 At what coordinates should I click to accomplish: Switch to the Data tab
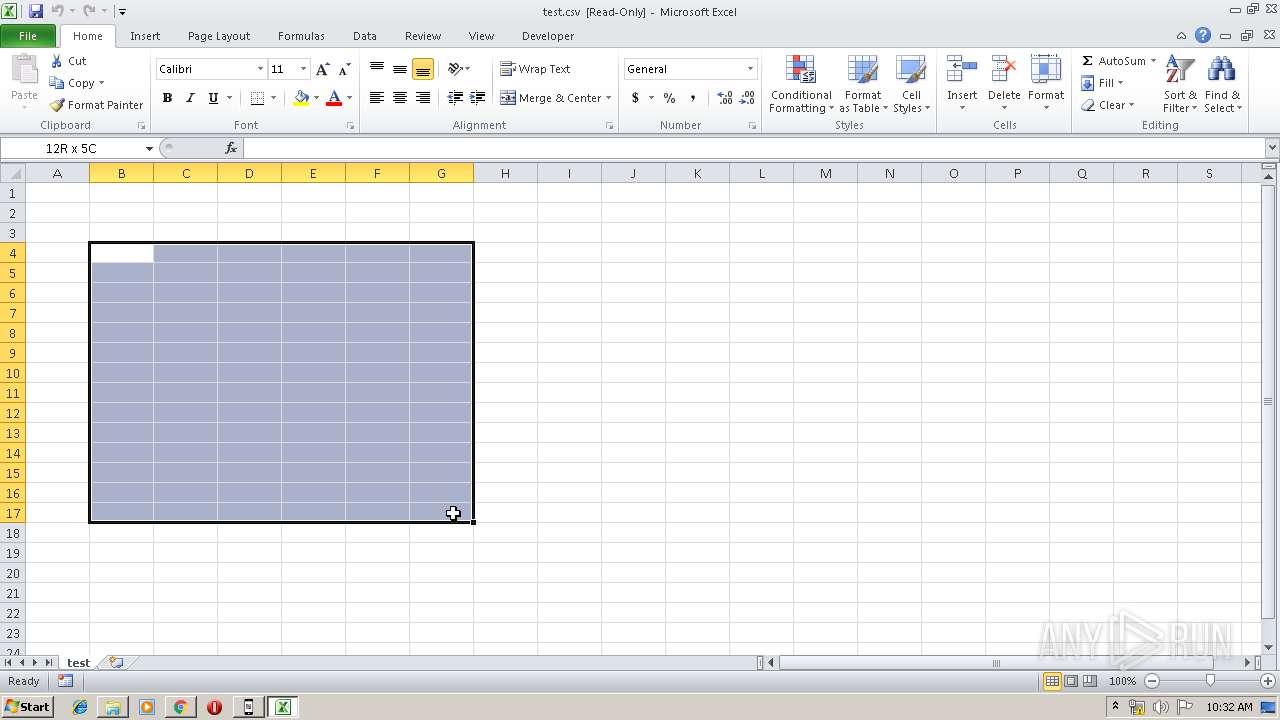[365, 36]
